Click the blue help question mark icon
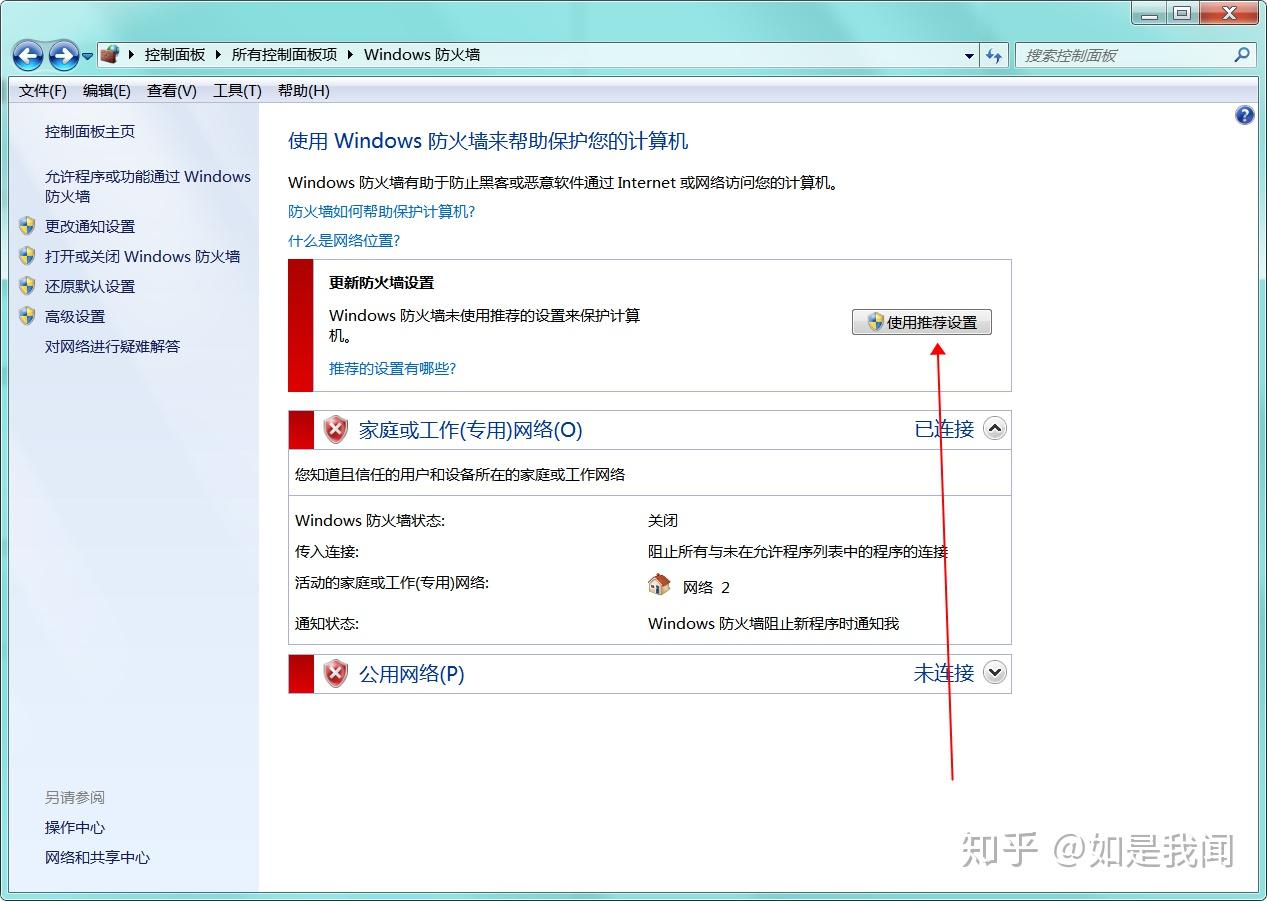The width and height of the screenshot is (1267, 901). [1245, 115]
